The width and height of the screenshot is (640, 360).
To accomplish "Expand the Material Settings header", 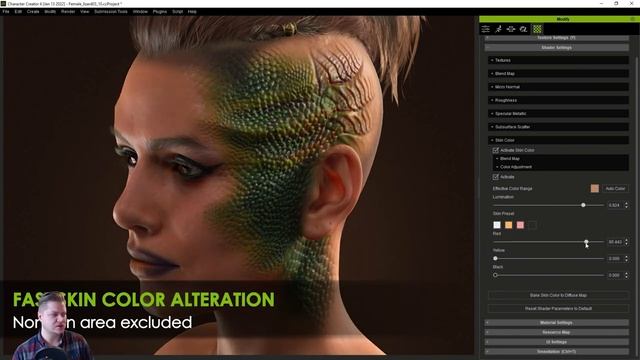I will tap(556, 322).
